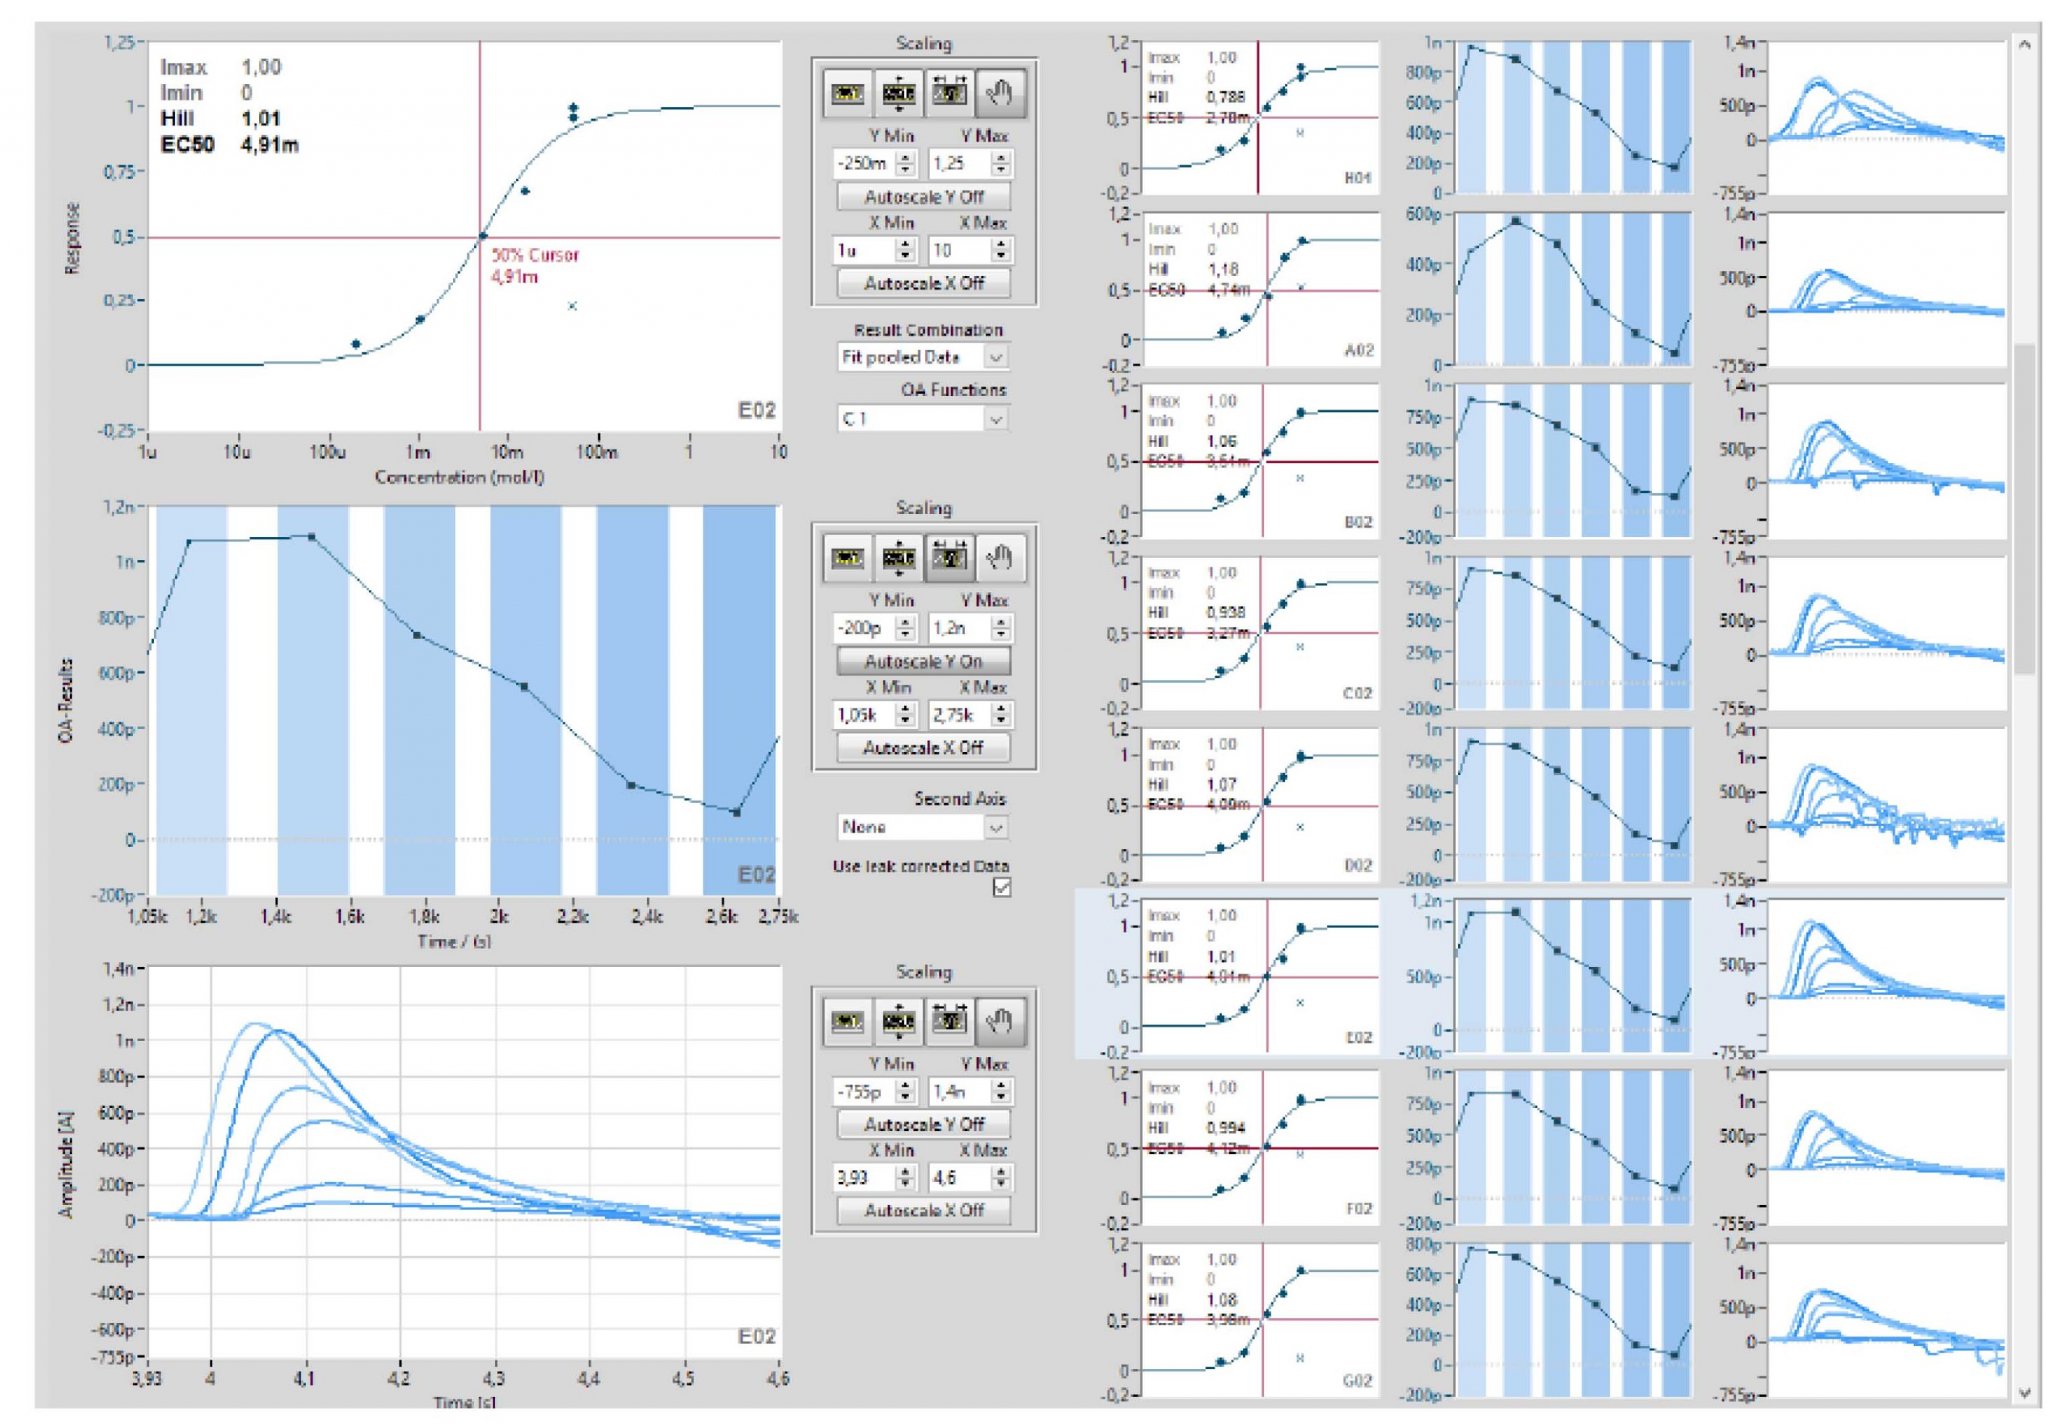
Task: Click Y-axis fit icon in top Scaling panel
Action: [x=898, y=93]
